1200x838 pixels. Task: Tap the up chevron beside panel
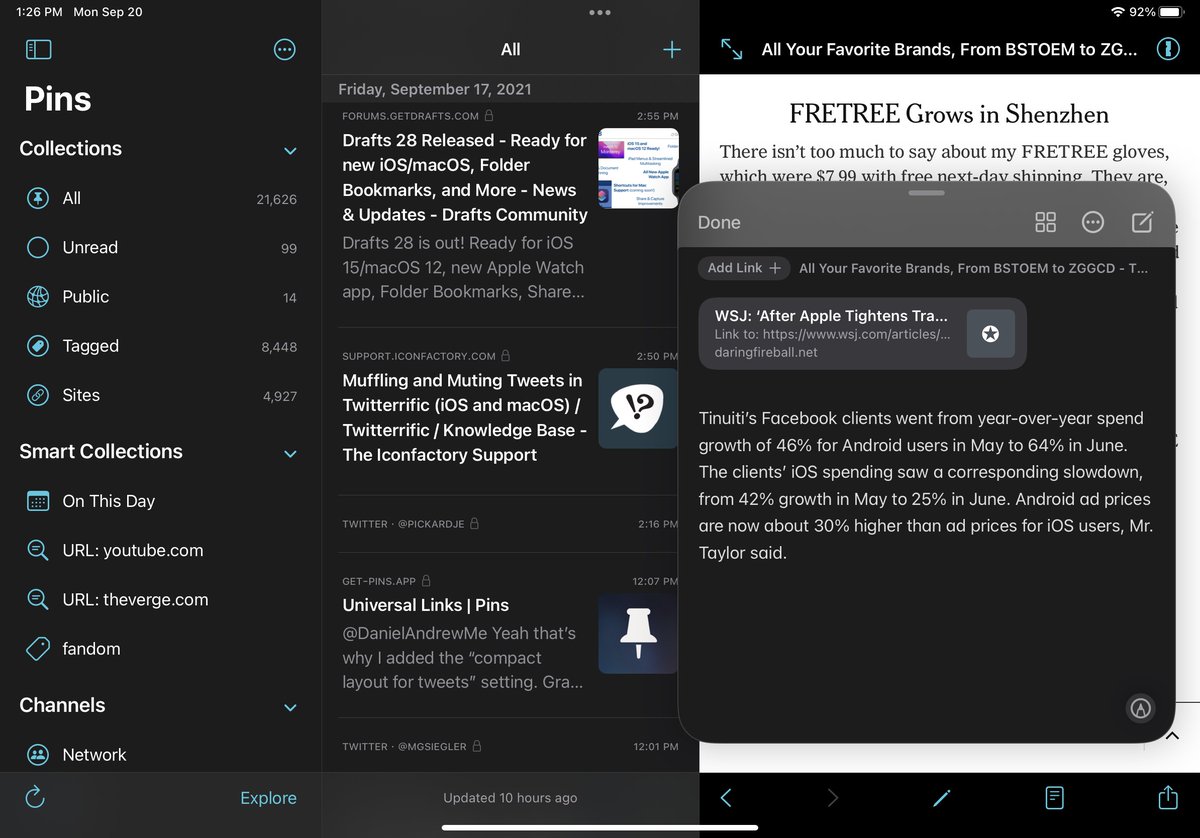click(1174, 736)
